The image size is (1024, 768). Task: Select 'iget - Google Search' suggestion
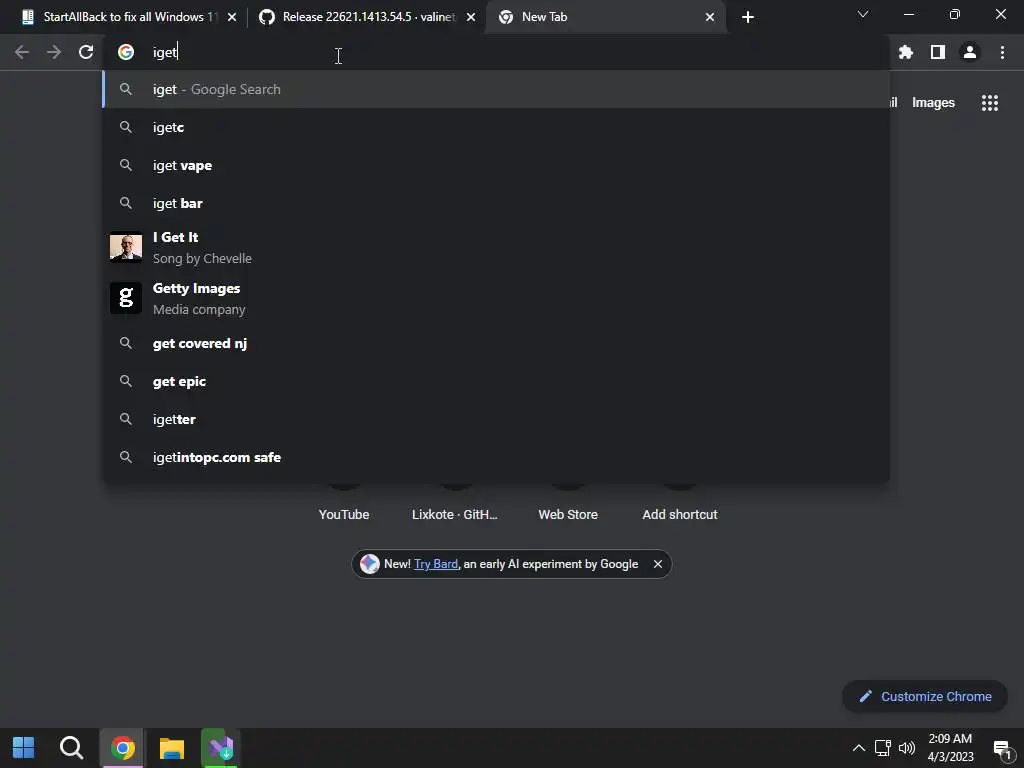[x=496, y=89]
